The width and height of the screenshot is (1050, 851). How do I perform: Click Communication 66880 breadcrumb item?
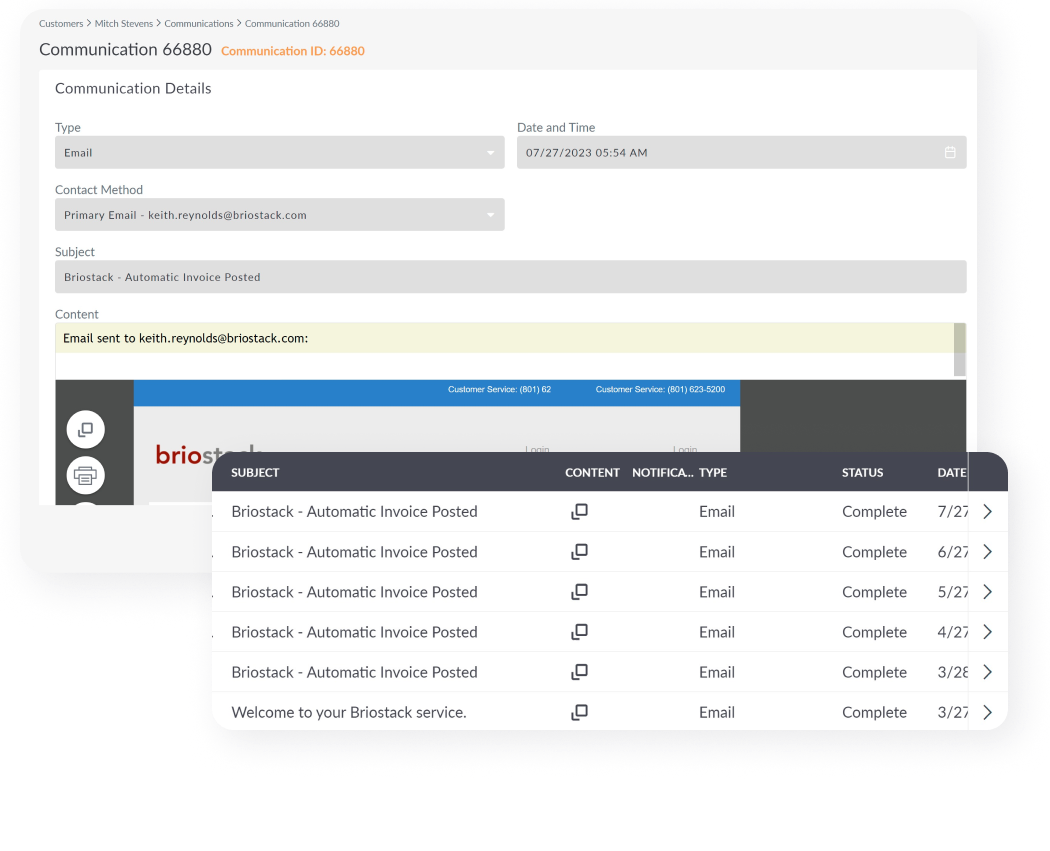click(x=292, y=23)
